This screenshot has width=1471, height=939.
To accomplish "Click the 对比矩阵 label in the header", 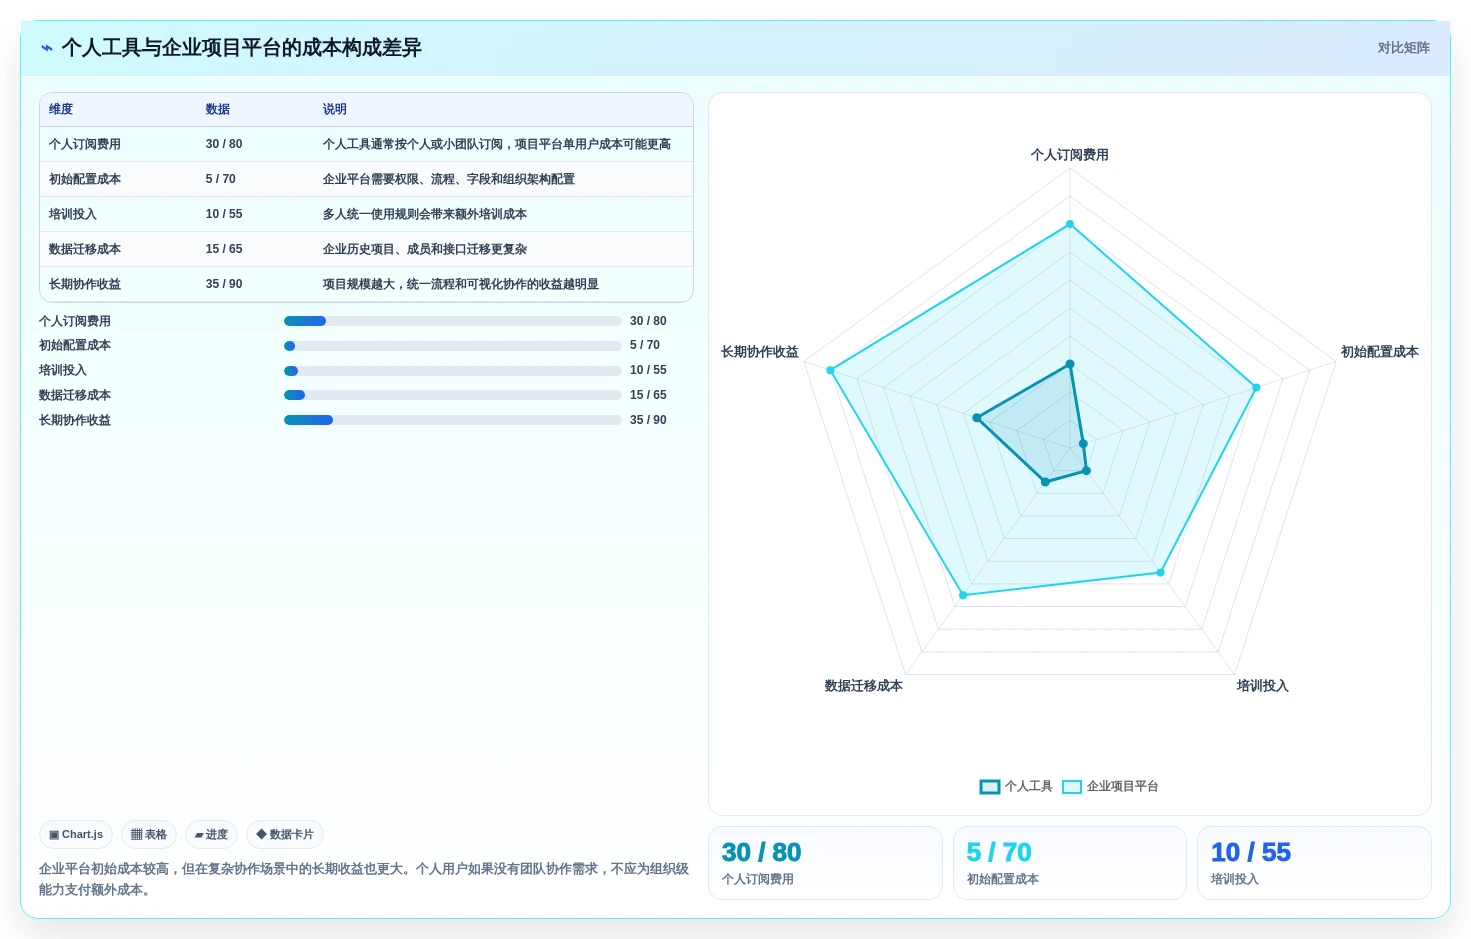I will click(1403, 48).
